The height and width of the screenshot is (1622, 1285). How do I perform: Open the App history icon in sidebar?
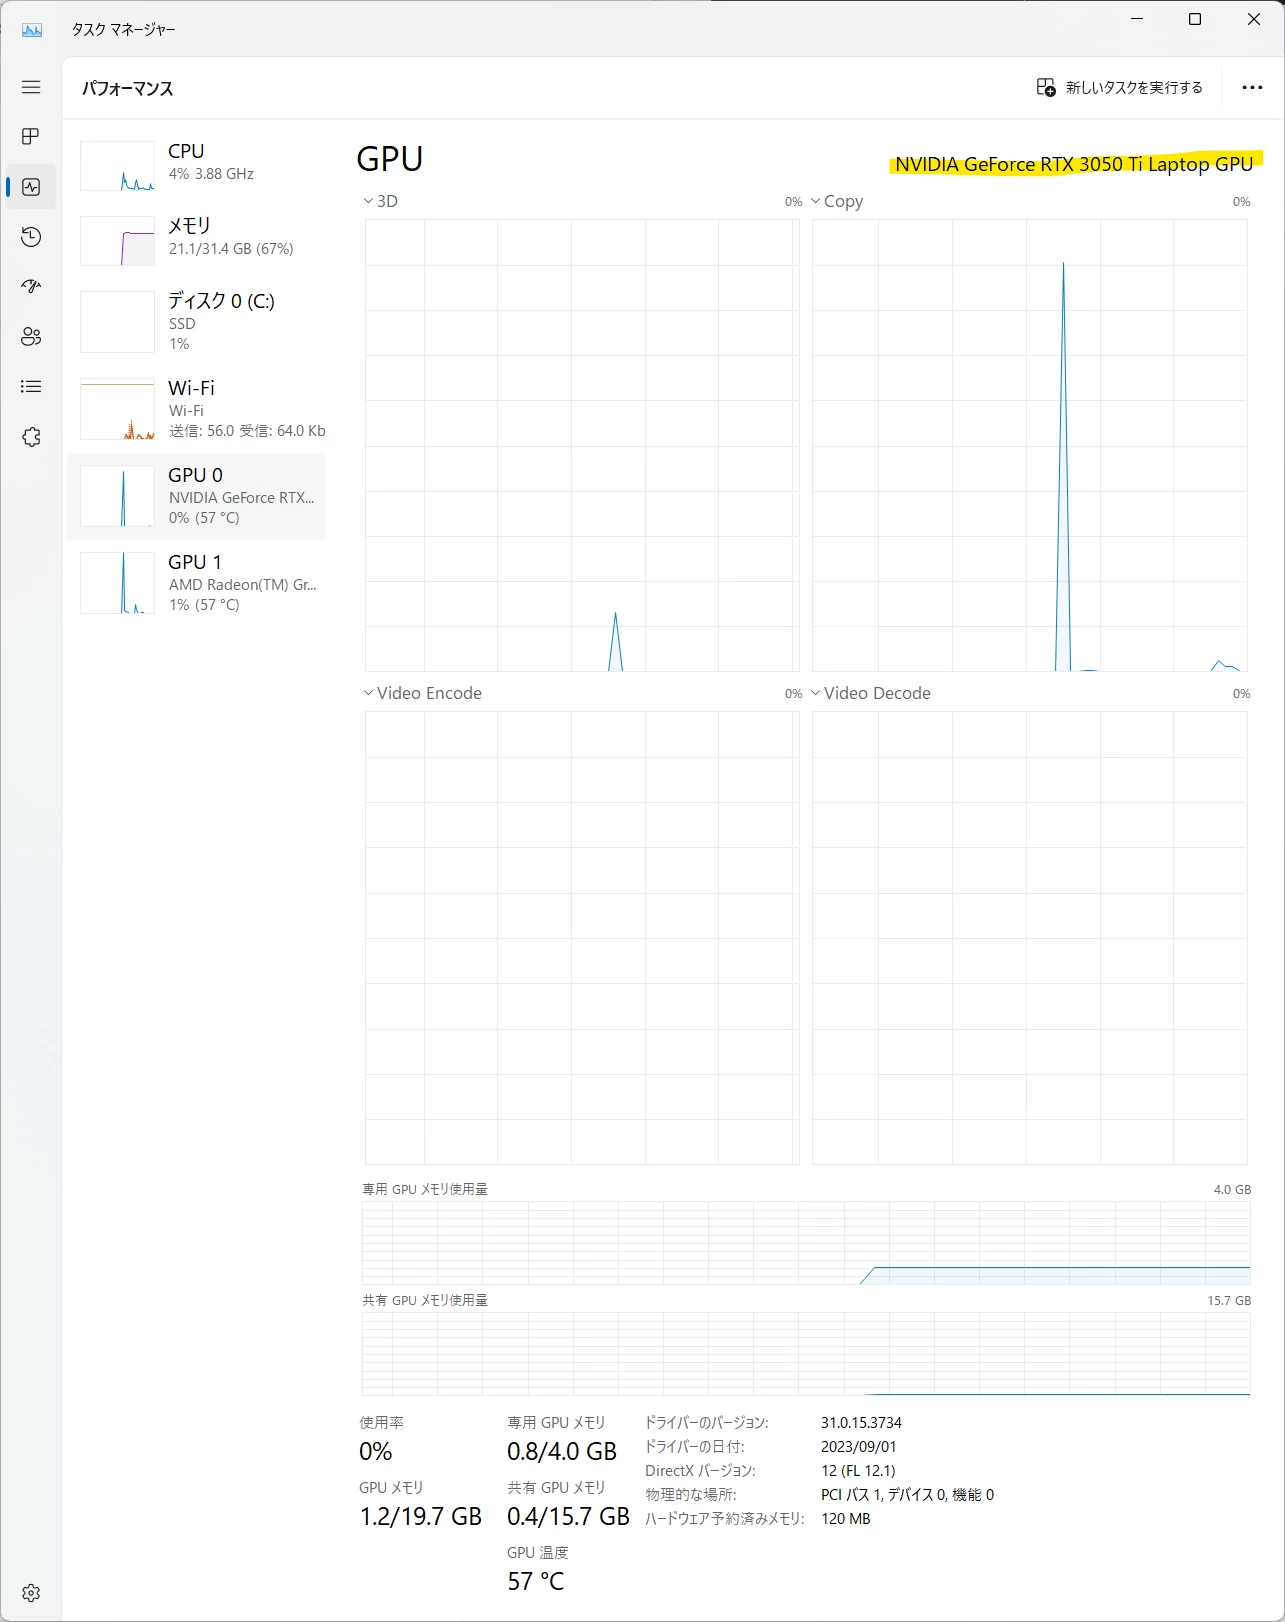click(x=31, y=237)
